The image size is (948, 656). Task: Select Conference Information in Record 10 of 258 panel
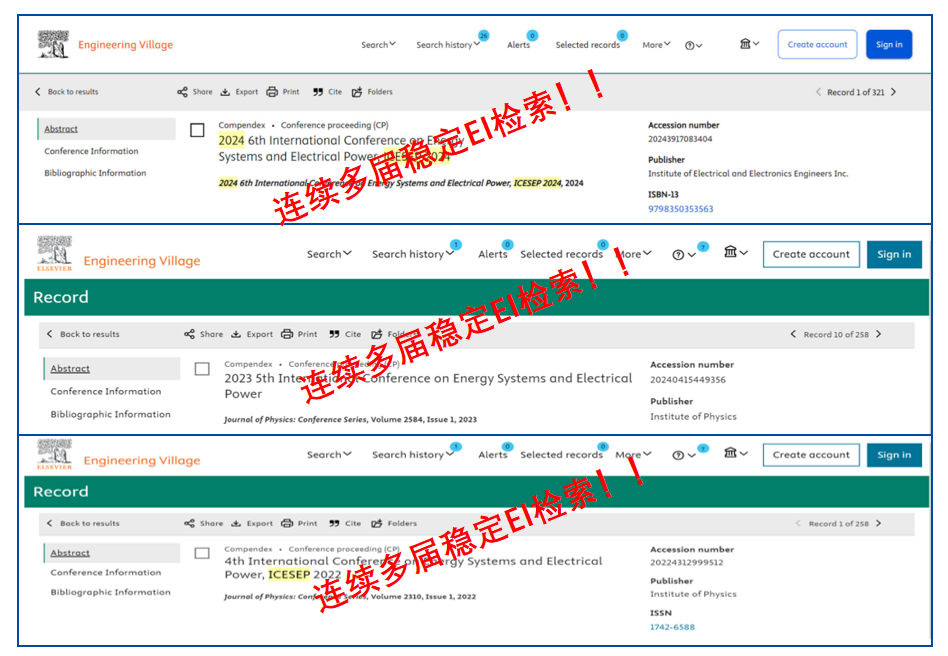[x=106, y=391]
